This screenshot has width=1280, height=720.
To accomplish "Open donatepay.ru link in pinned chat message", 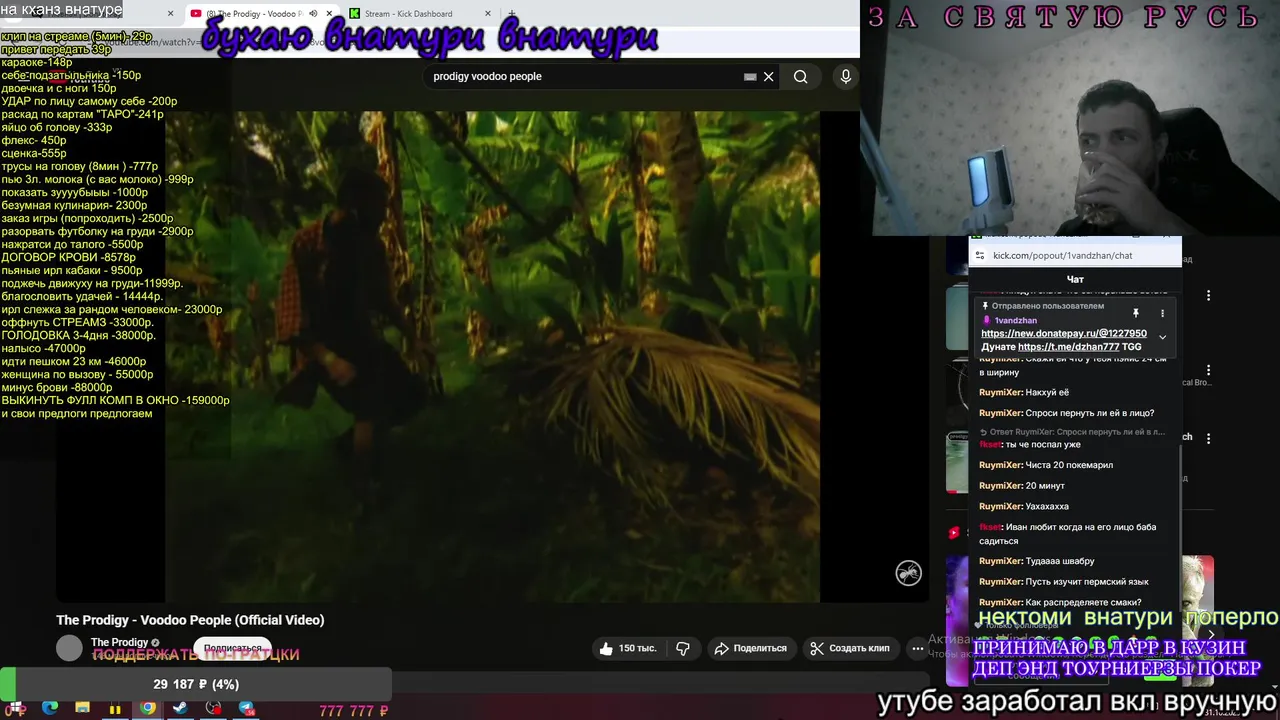I will coord(1064,333).
